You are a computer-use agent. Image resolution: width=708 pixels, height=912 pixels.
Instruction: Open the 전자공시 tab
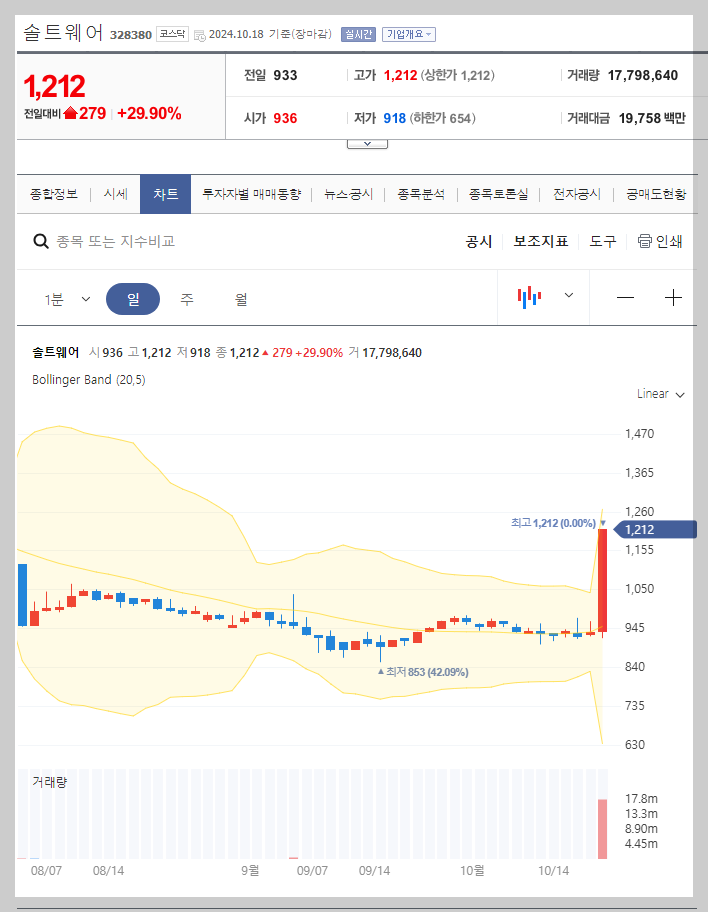coord(577,194)
